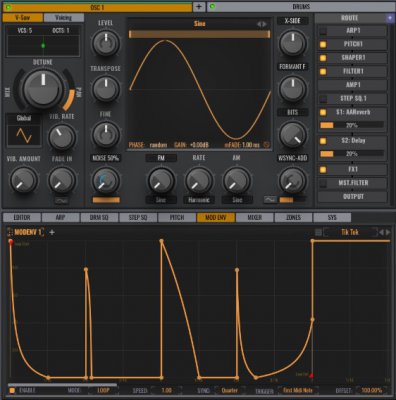Click the clock icon beside mFADE
The width and height of the screenshot is (396, 400).
pyautogui.click(x=266, y=145)
